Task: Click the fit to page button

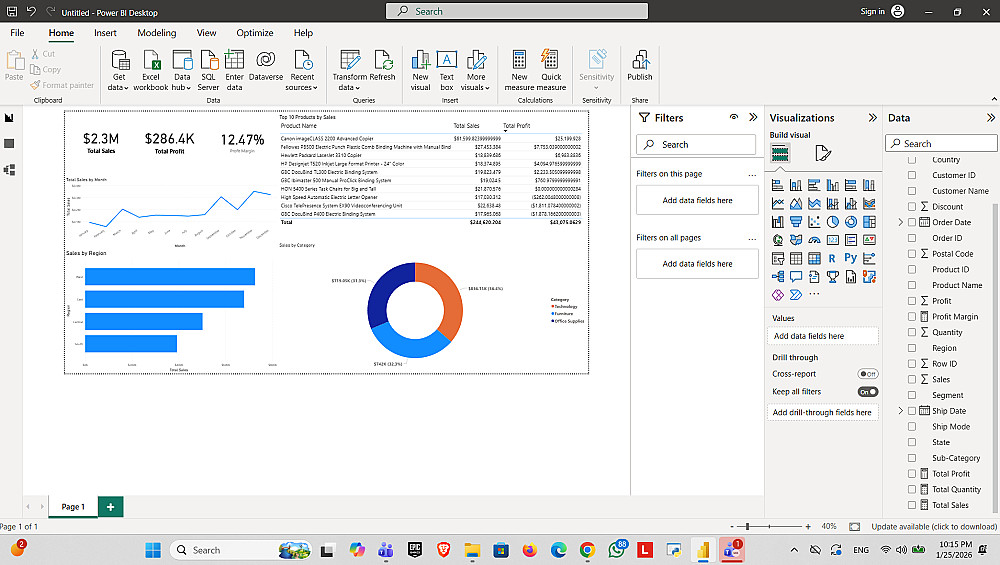Action: pos(855,527)
